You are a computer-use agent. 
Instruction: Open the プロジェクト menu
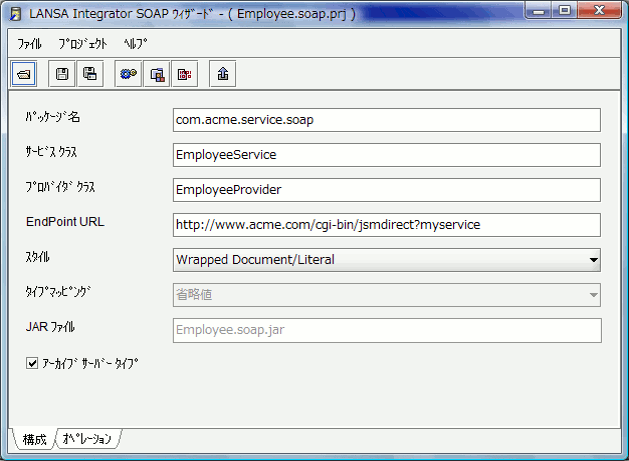coord(83,44)
